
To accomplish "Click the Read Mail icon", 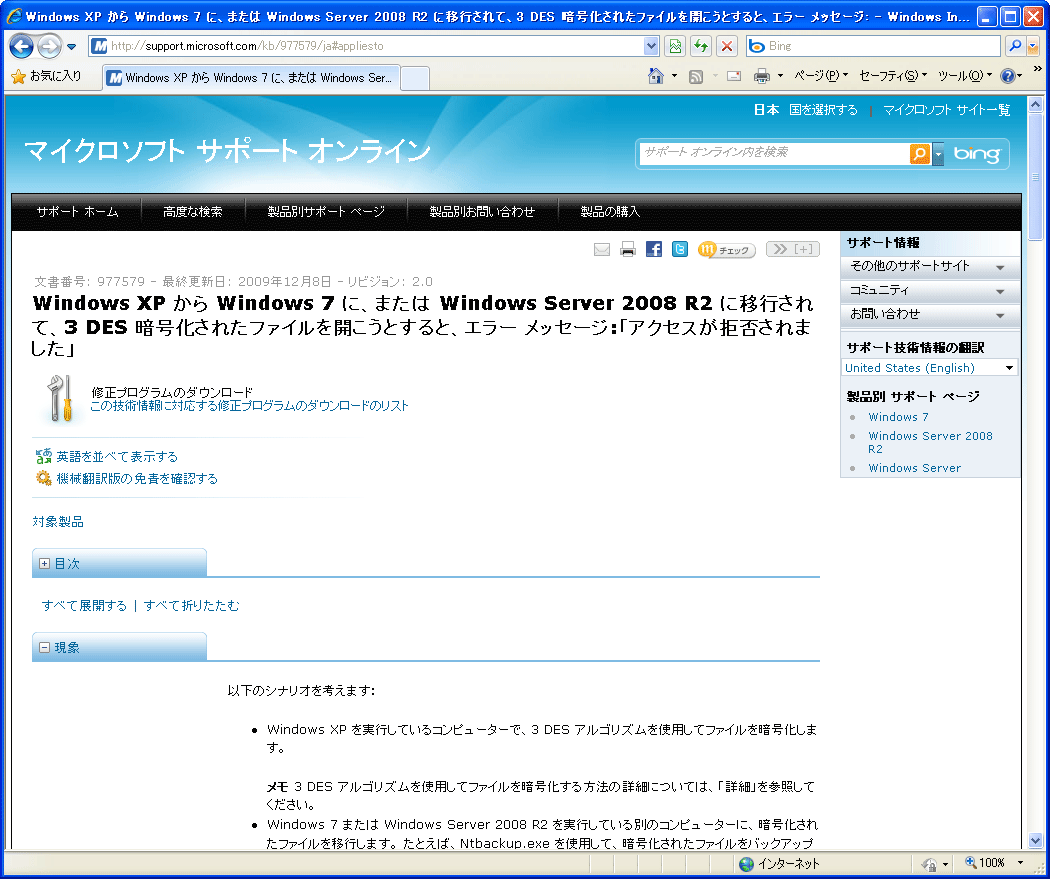I will coord(734,76).
